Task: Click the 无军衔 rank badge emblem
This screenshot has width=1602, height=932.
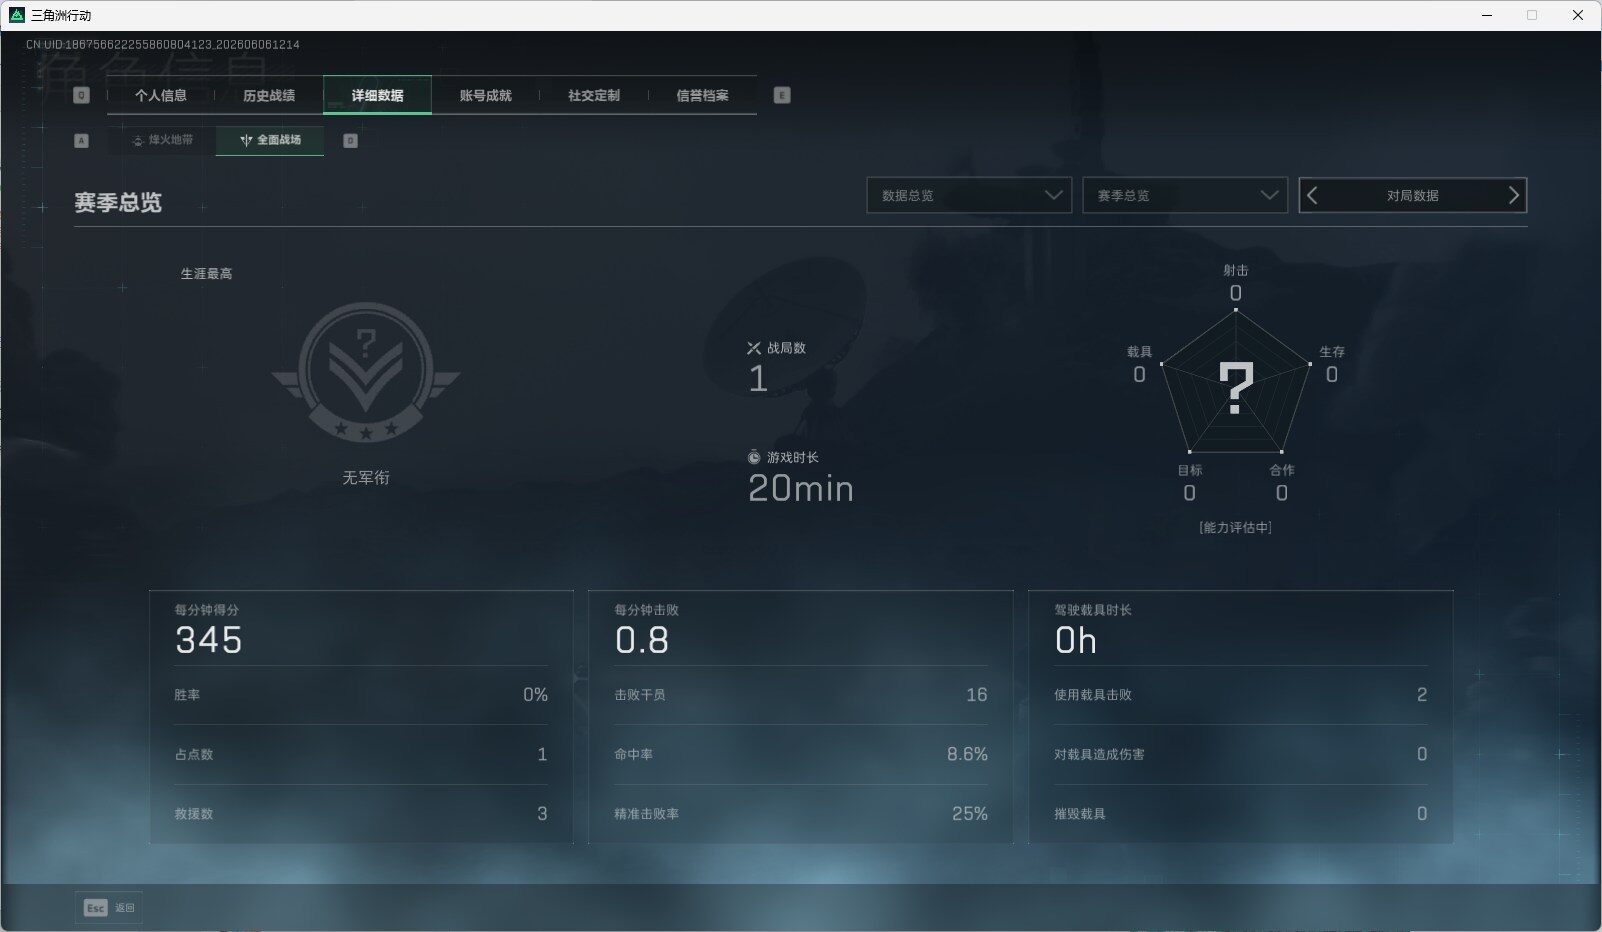Action: point(366,372)
